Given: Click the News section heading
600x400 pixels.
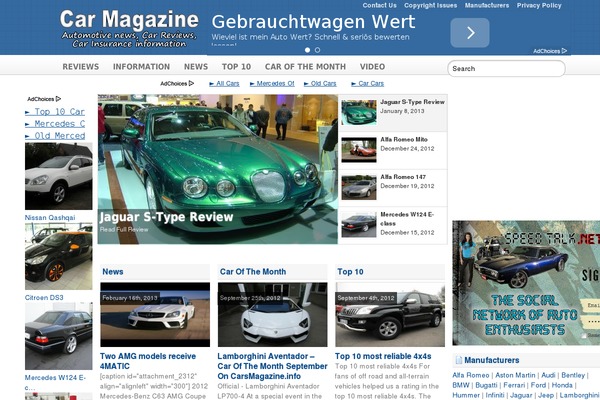Looking at the screenshot, I should click(112, 272).
